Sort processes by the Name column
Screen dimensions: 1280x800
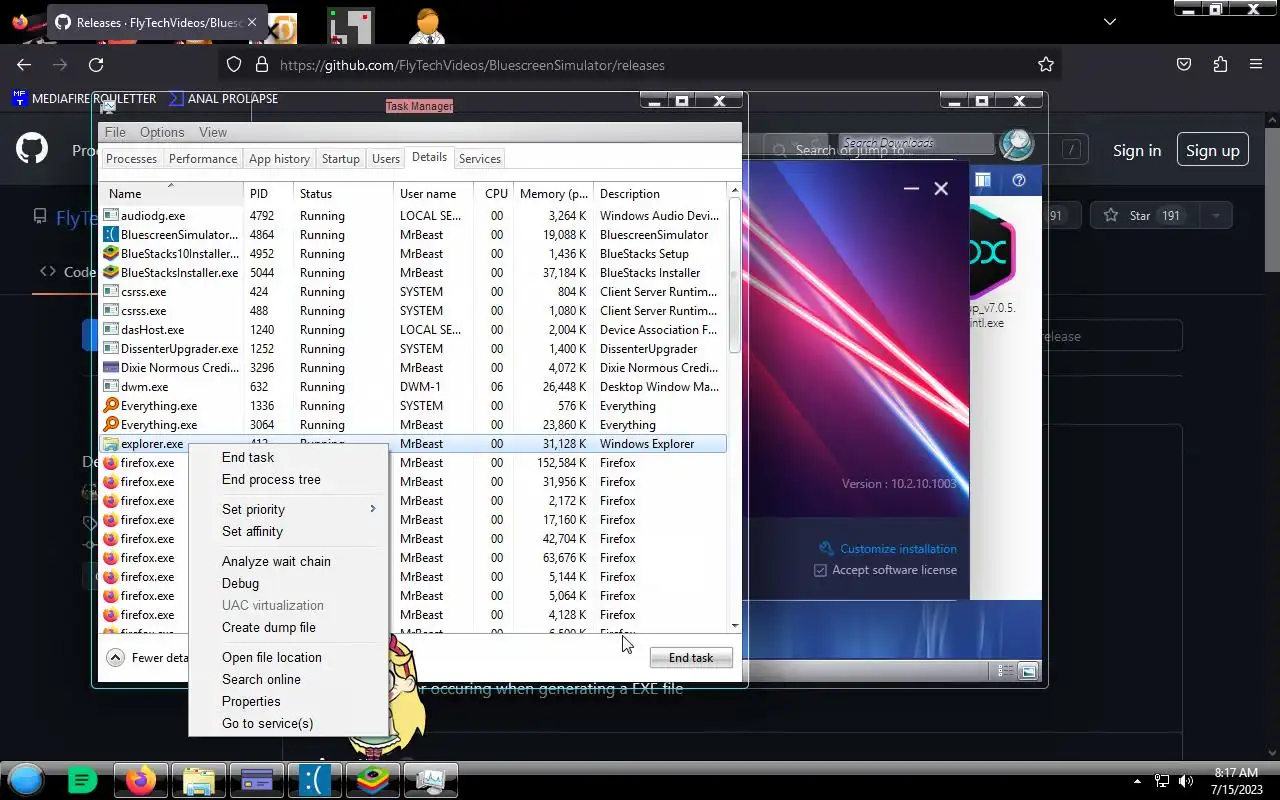click(x=171, y=193)
